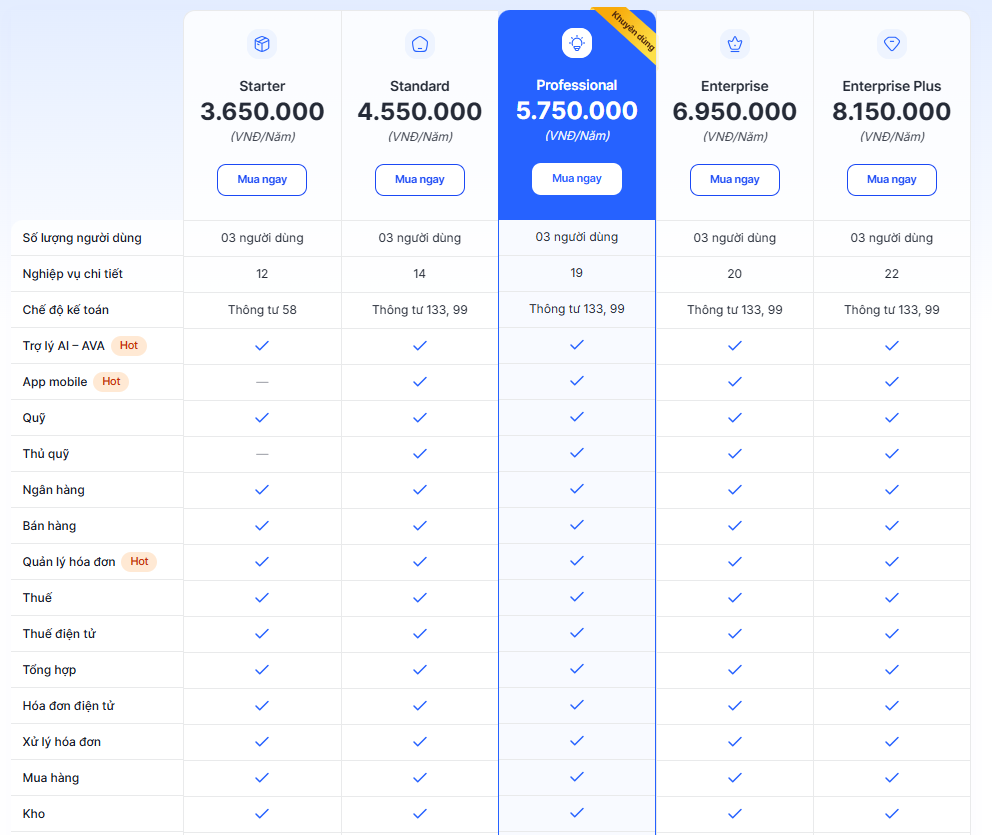Click the Starter checkmark for Trợ lý AI – AVA

click(x=262, y=345)
